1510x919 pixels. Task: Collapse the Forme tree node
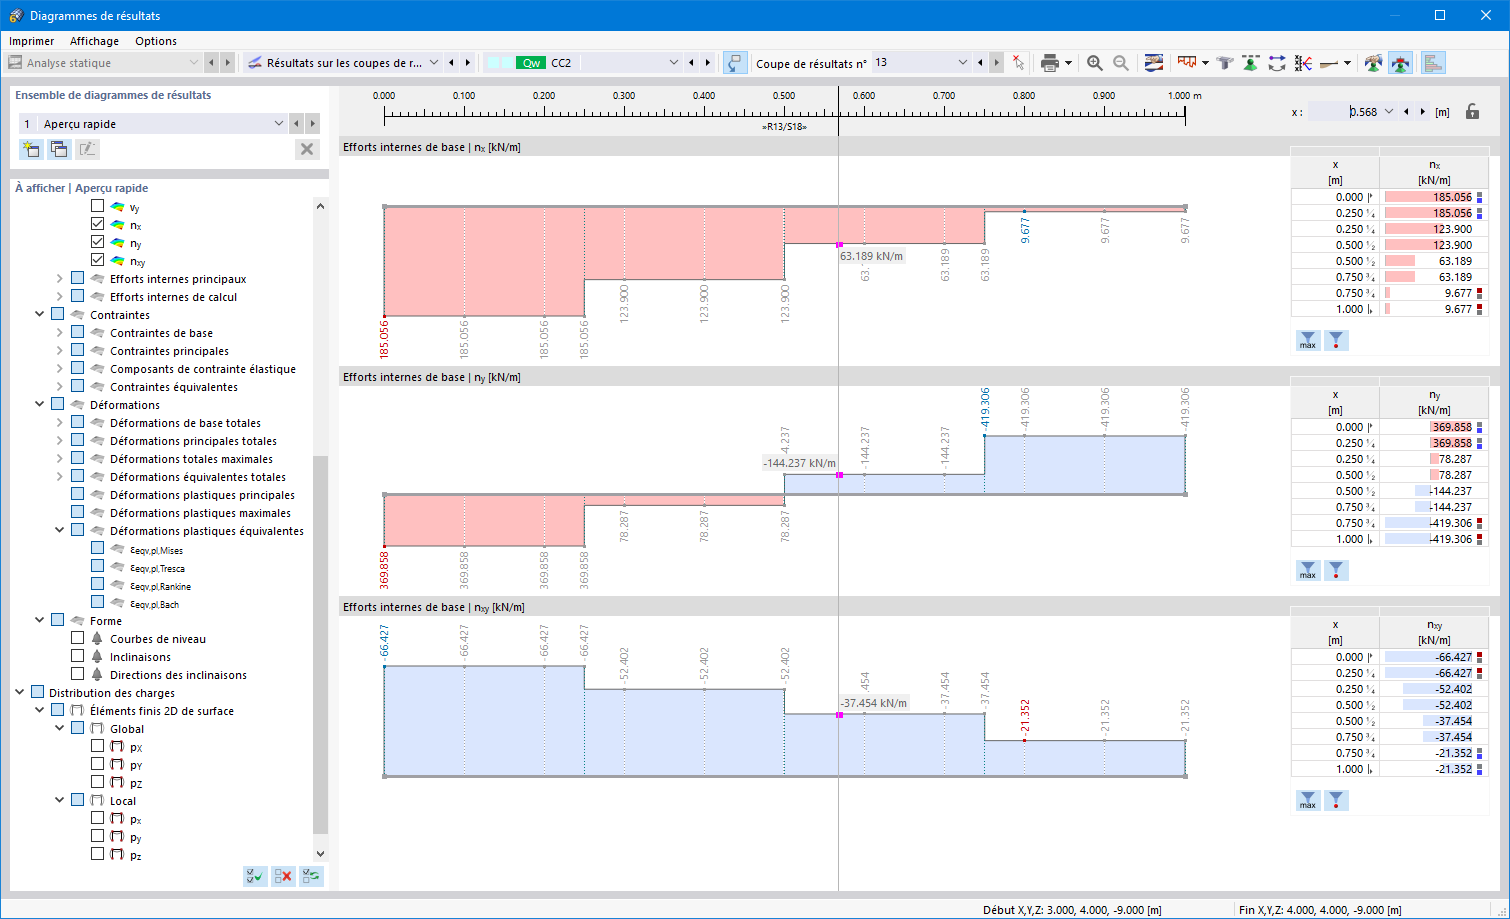[39, 621]
